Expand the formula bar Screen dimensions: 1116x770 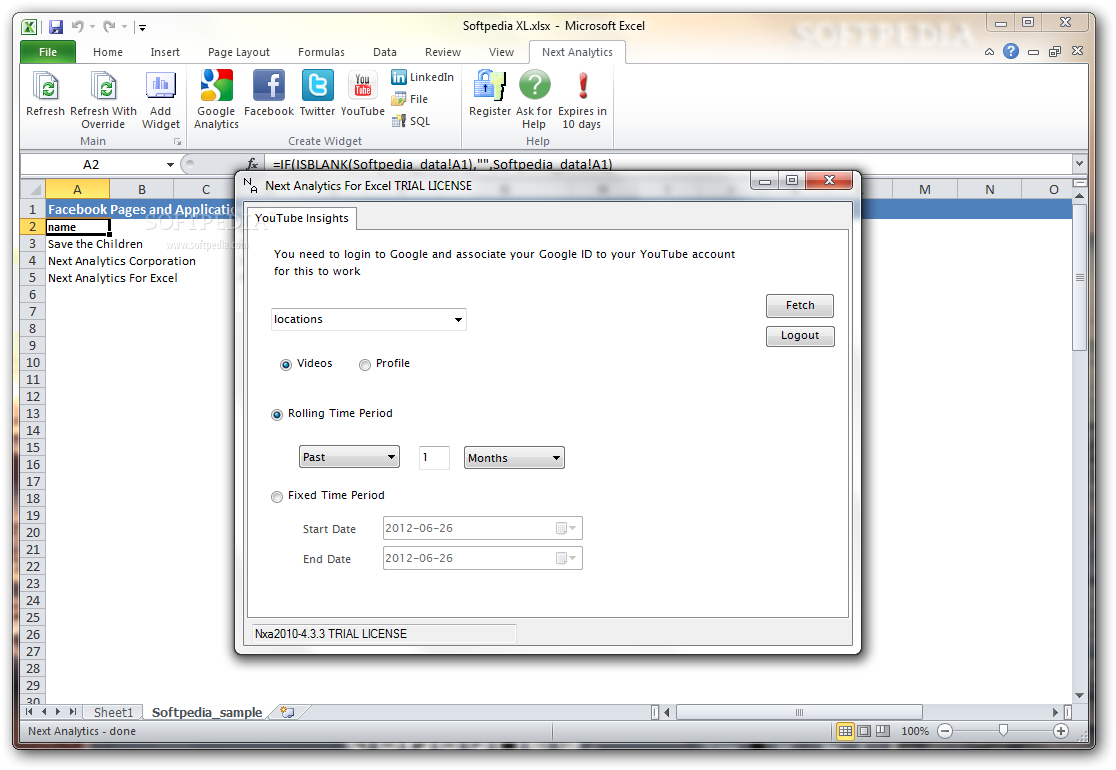tap(1079, 164)
